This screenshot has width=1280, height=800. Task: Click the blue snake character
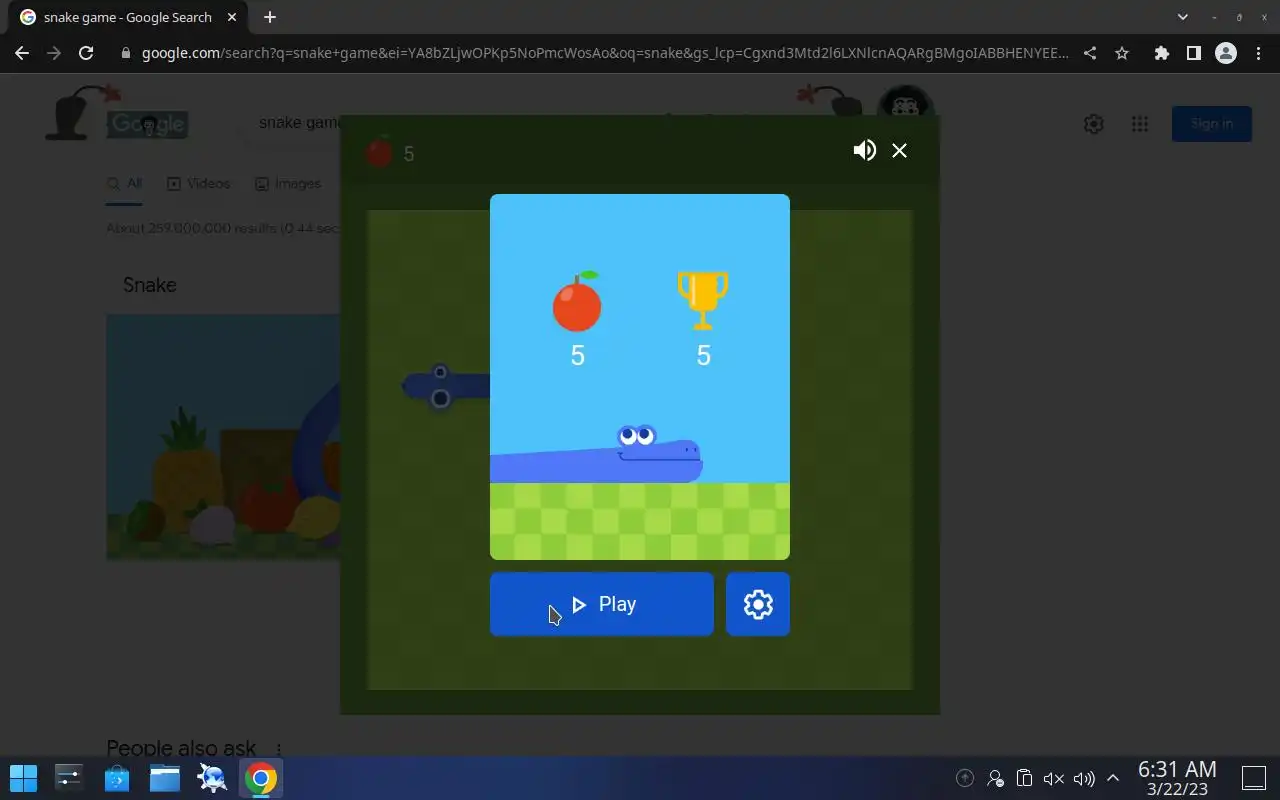click(x=597, y=456)
